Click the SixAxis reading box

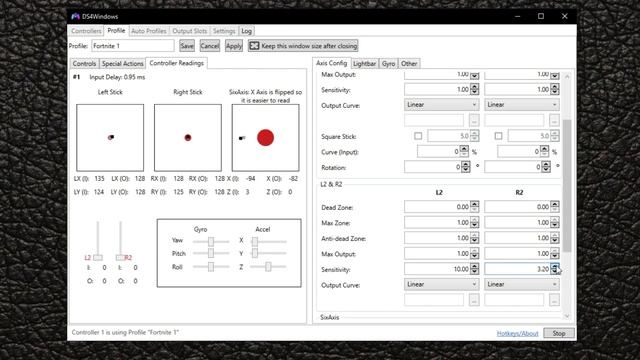pyautogui.click(x=266, y=138)
